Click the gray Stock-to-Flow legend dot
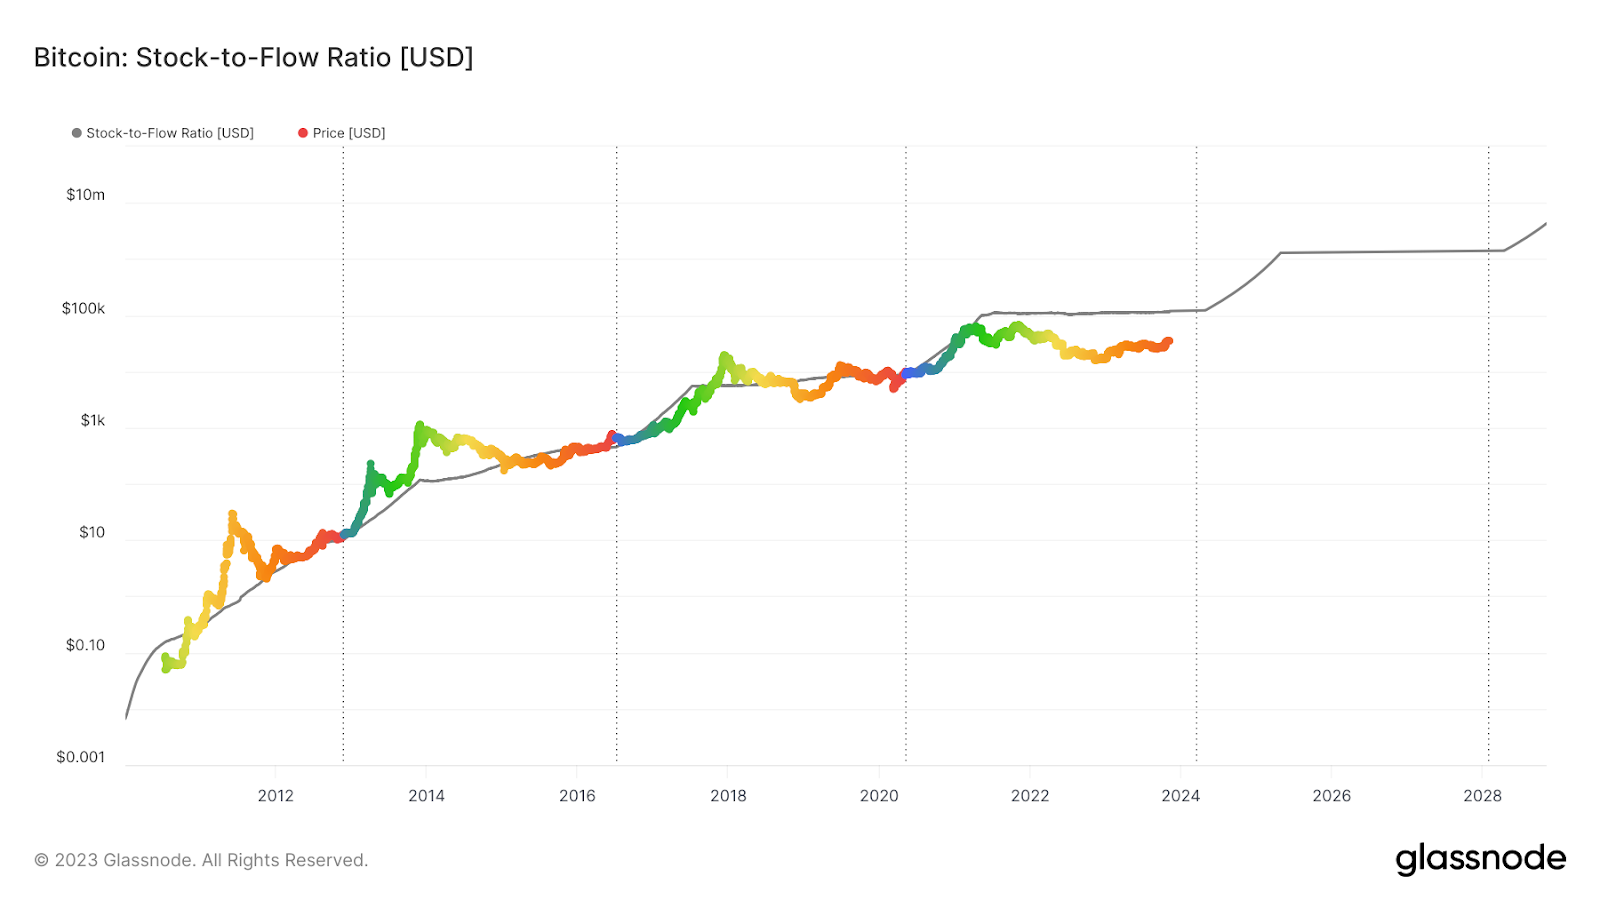Viewport: 1600px width, 900px height. 76,133
